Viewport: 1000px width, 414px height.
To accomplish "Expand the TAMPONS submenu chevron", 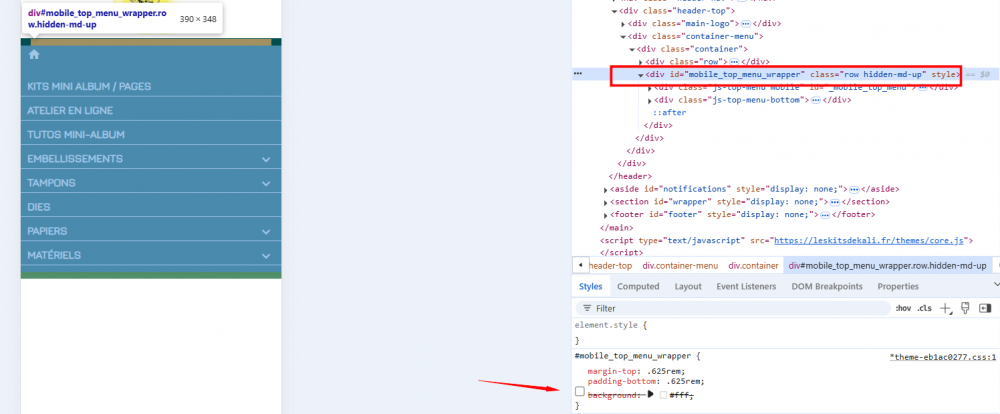I will click(x=266, y=183).
